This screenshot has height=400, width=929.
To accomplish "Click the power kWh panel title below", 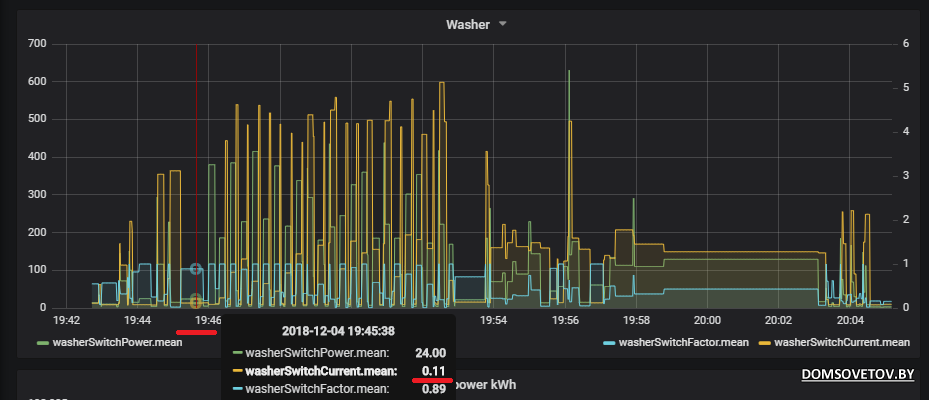I will [x=490, y=384].
